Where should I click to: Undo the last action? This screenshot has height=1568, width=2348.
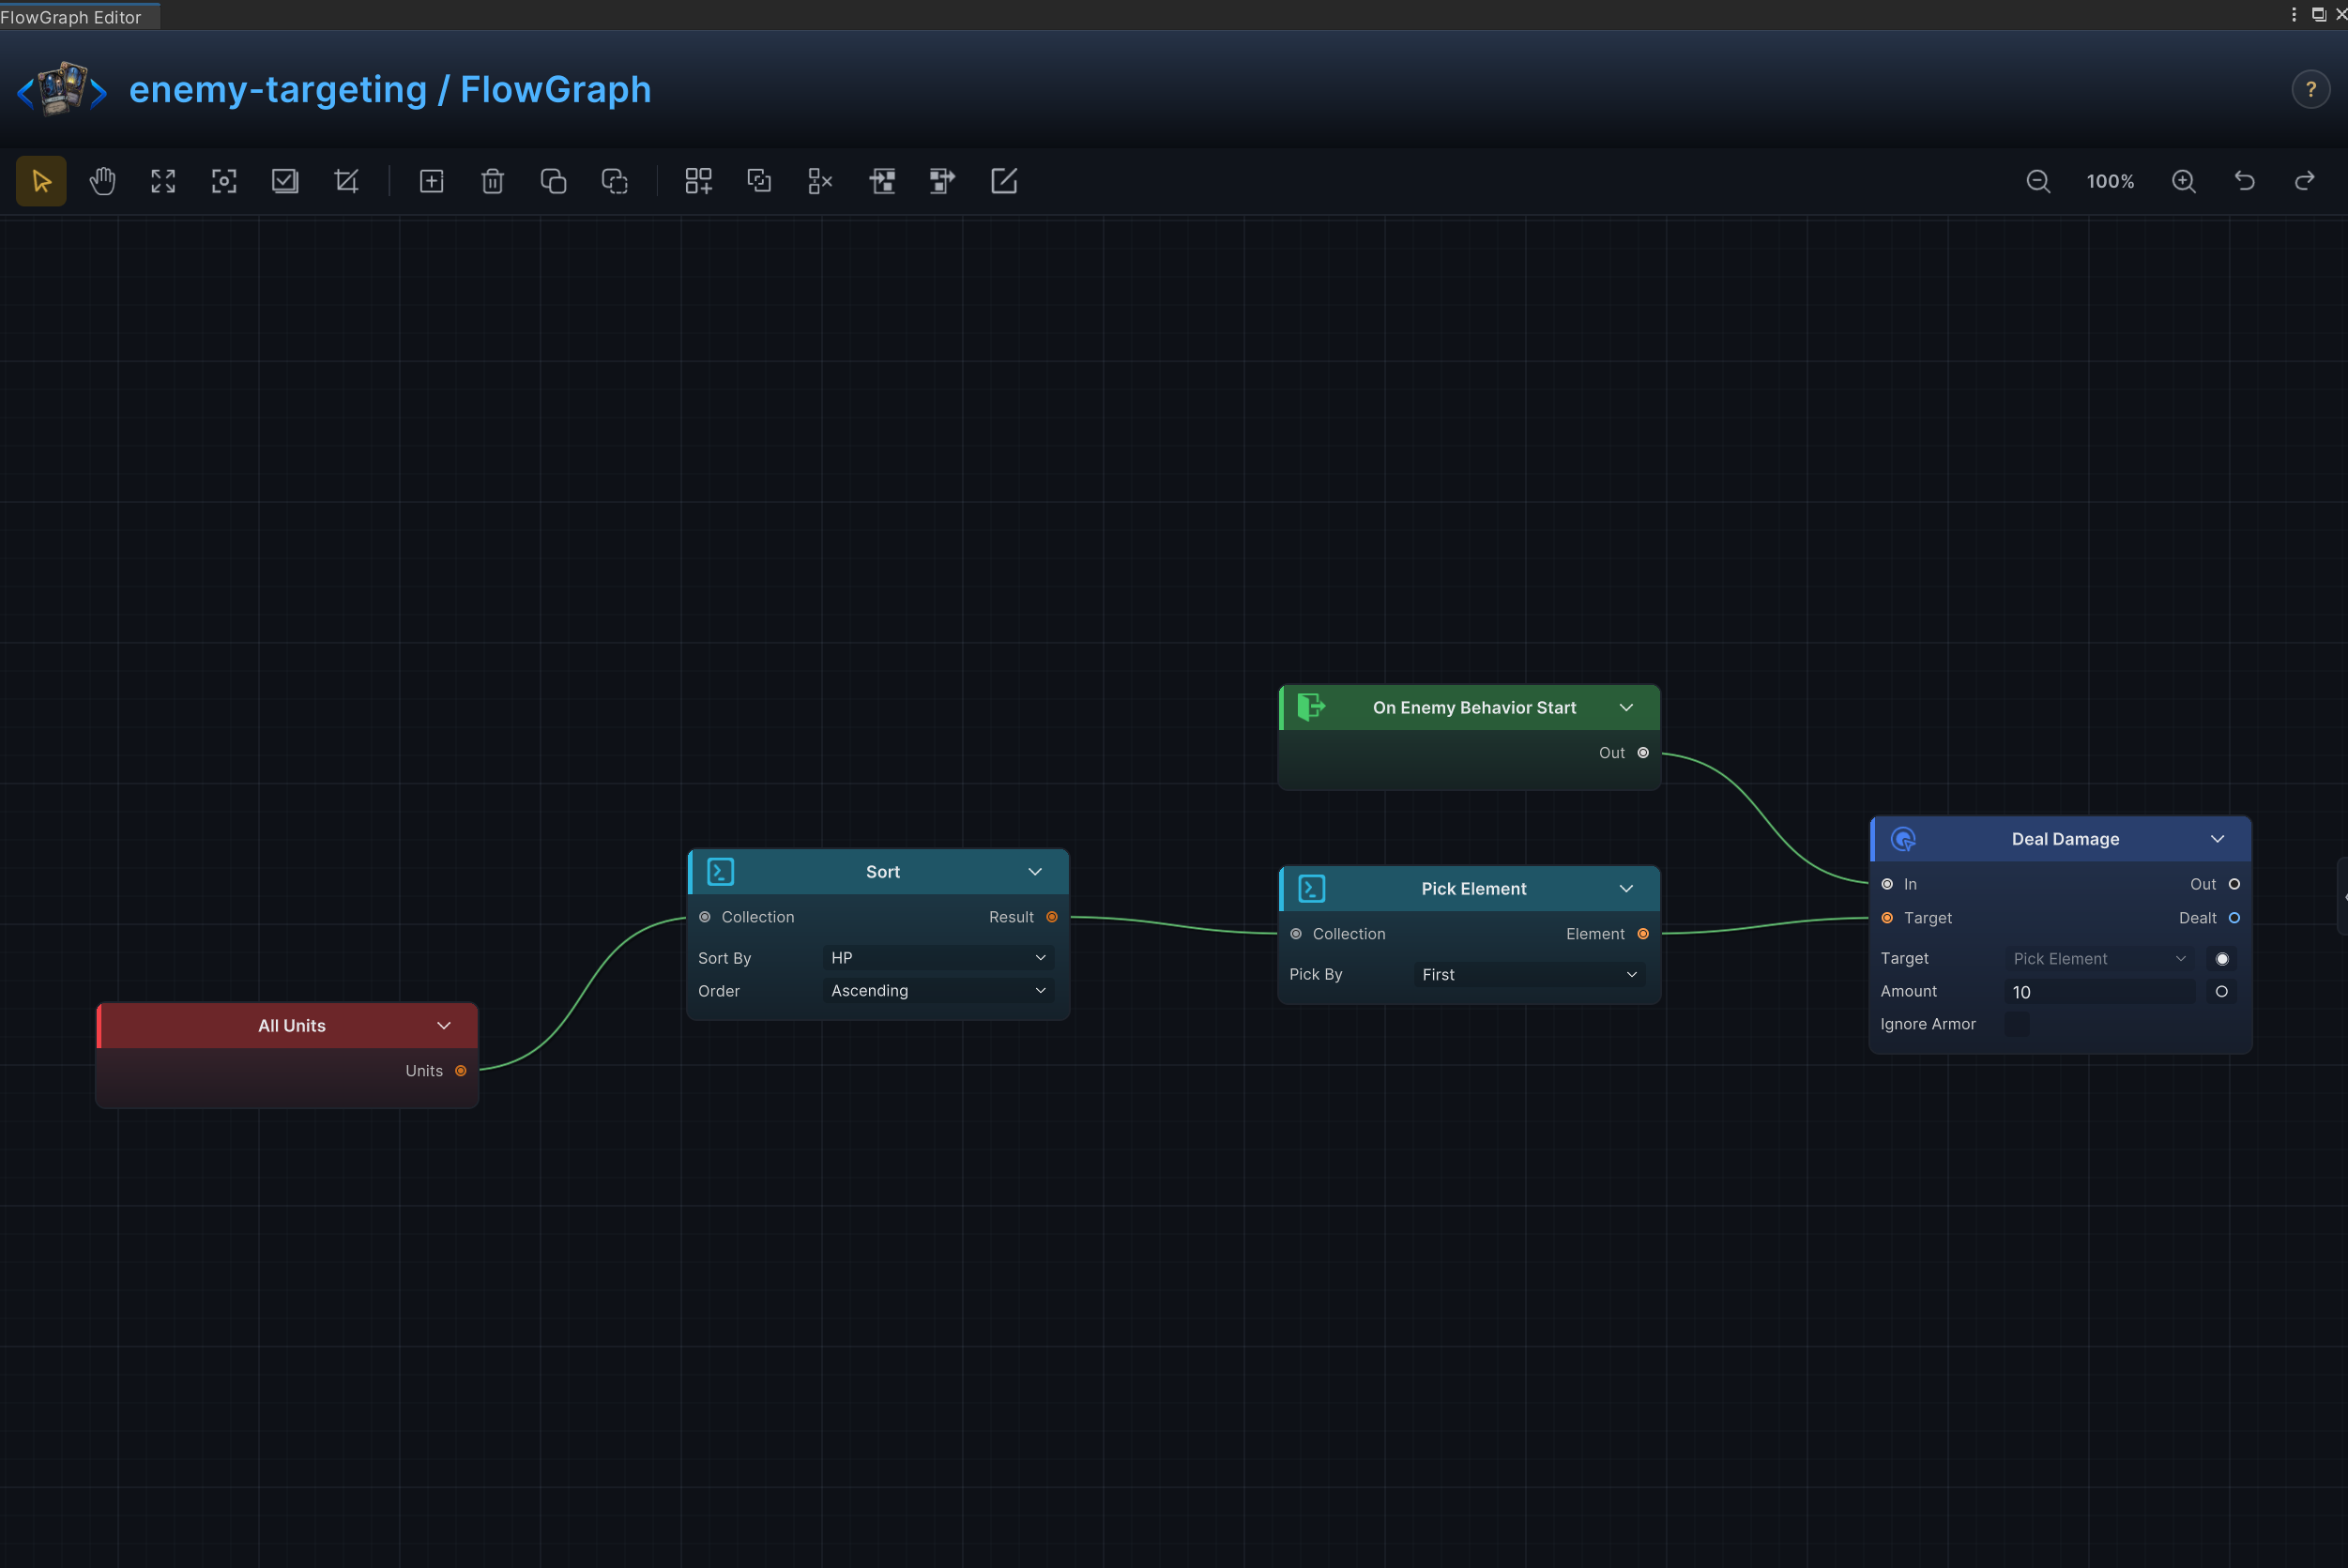coord(2245,181)
